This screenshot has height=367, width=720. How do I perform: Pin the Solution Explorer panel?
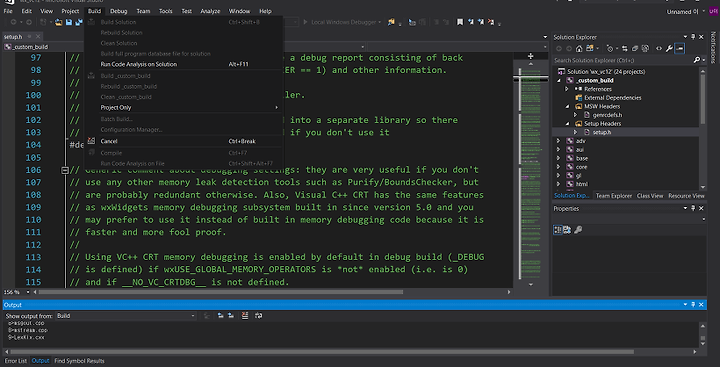pyautogui.click(x=693, y=37)
